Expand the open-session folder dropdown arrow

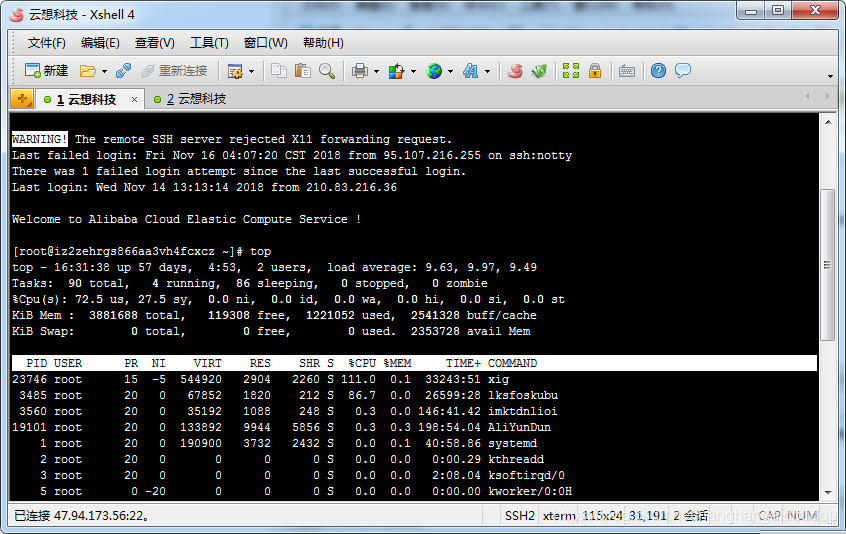pos(104,71)
